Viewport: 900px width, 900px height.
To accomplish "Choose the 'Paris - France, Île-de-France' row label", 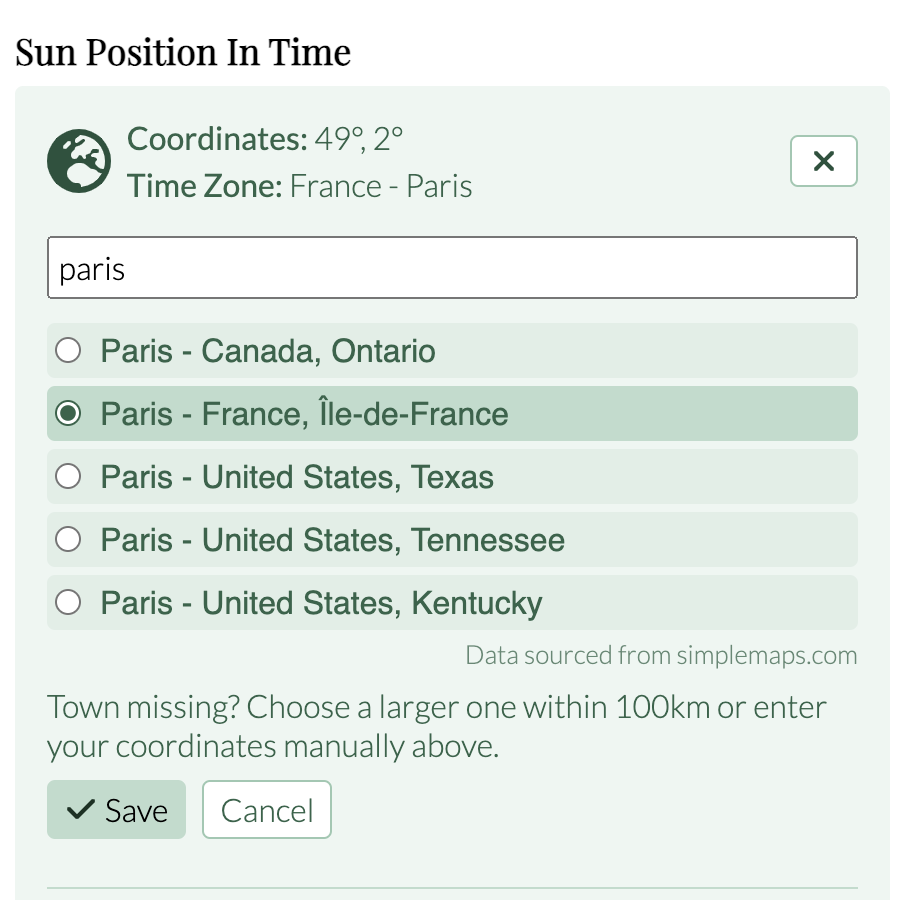I will (305, 414).
